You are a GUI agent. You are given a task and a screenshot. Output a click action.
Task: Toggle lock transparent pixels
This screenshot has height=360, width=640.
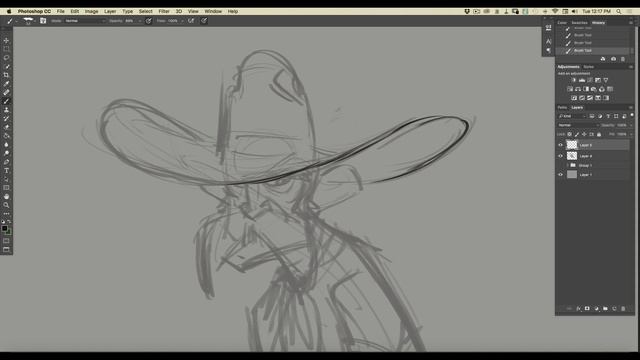point(570,134)
